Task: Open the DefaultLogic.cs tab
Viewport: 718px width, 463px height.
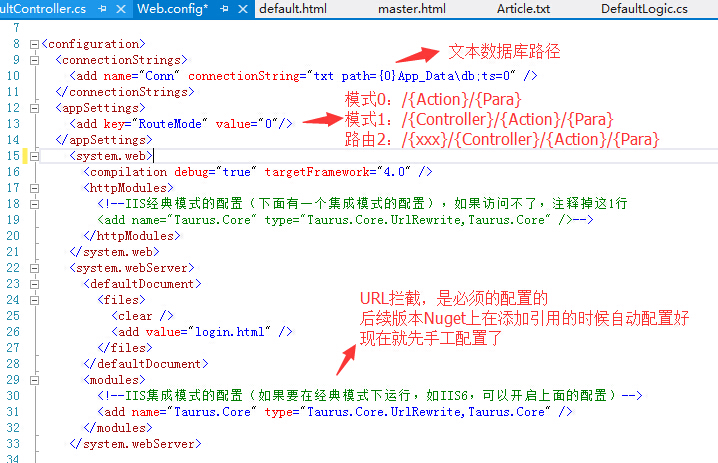Action: pyautogui.click(x=644, y=9)
